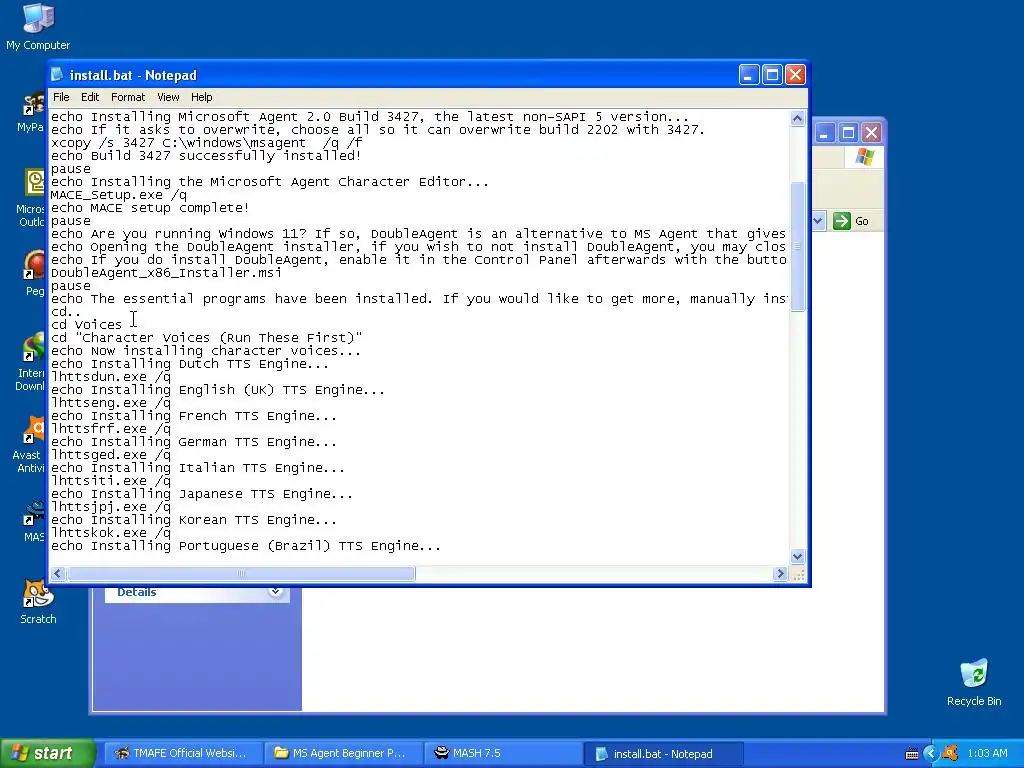Click the Notepad title bar icon
The image size is (1024, 768).
(x=58, y=74)
